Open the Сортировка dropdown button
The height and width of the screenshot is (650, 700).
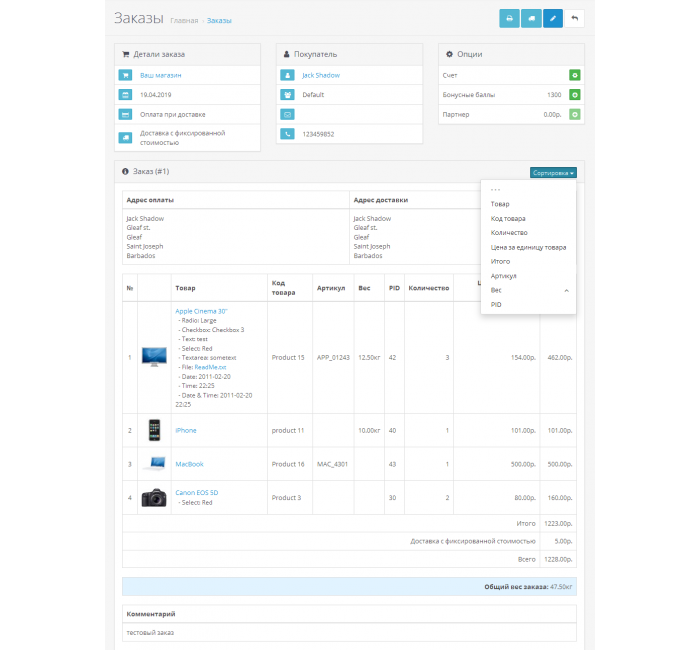pyautogui.click(x=553, y=173)
